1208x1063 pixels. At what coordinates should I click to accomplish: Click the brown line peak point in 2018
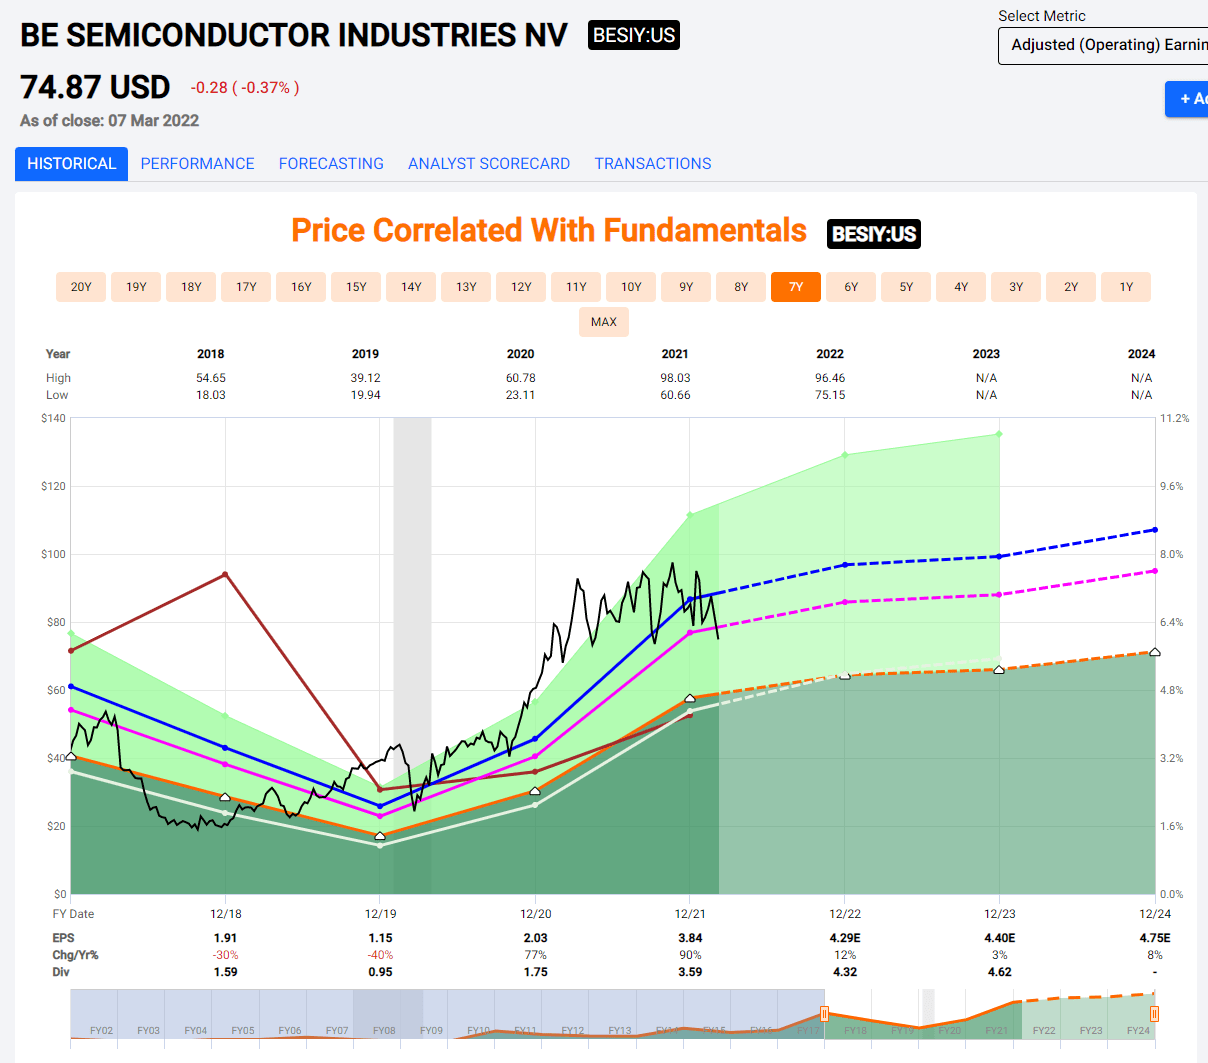pyautogui.click(x=226, y=574)
